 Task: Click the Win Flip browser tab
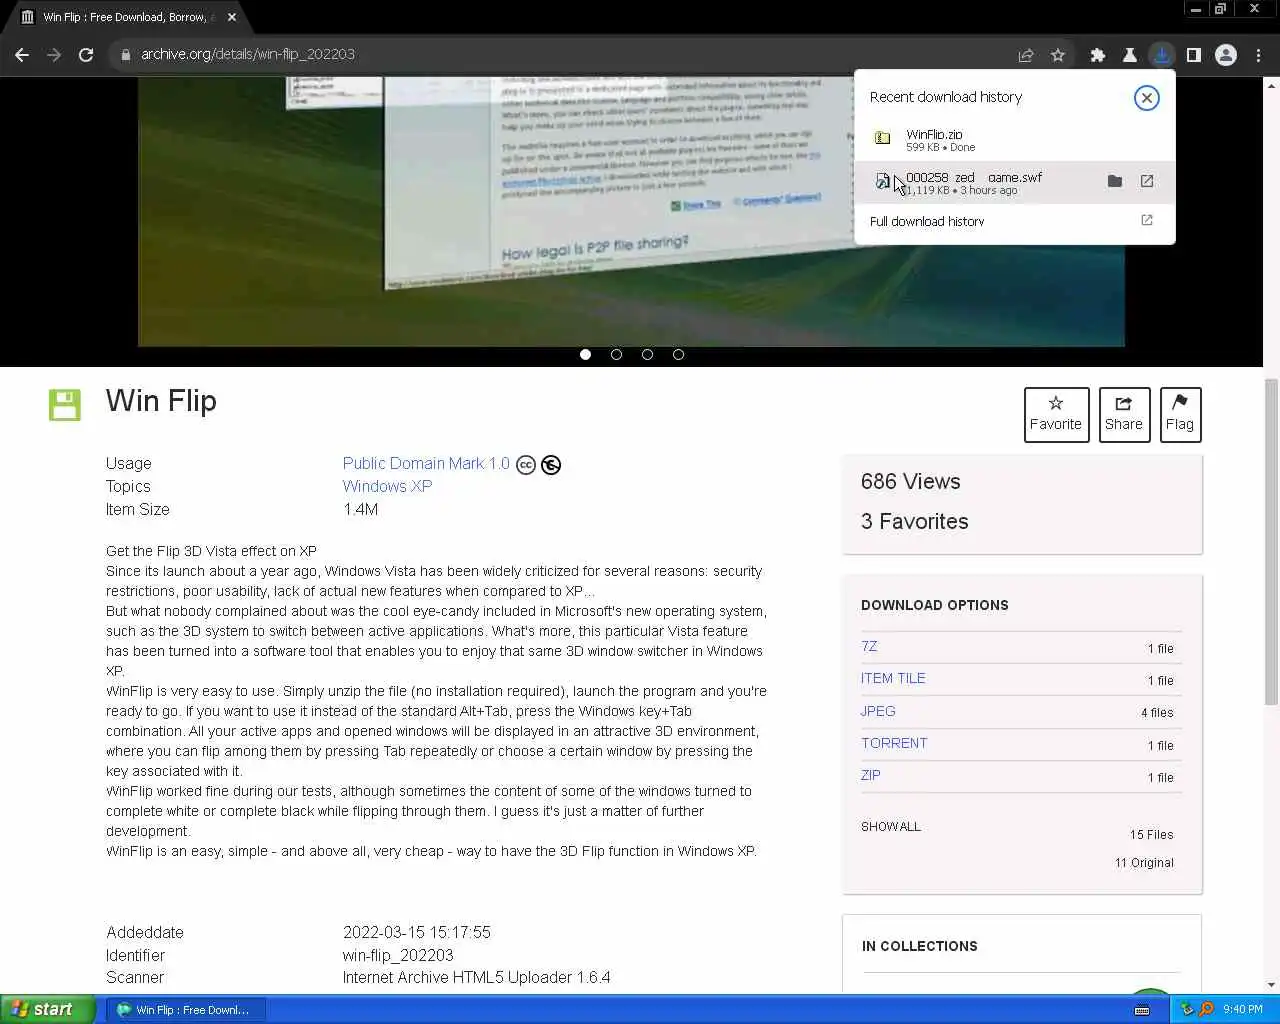[127, 17]
